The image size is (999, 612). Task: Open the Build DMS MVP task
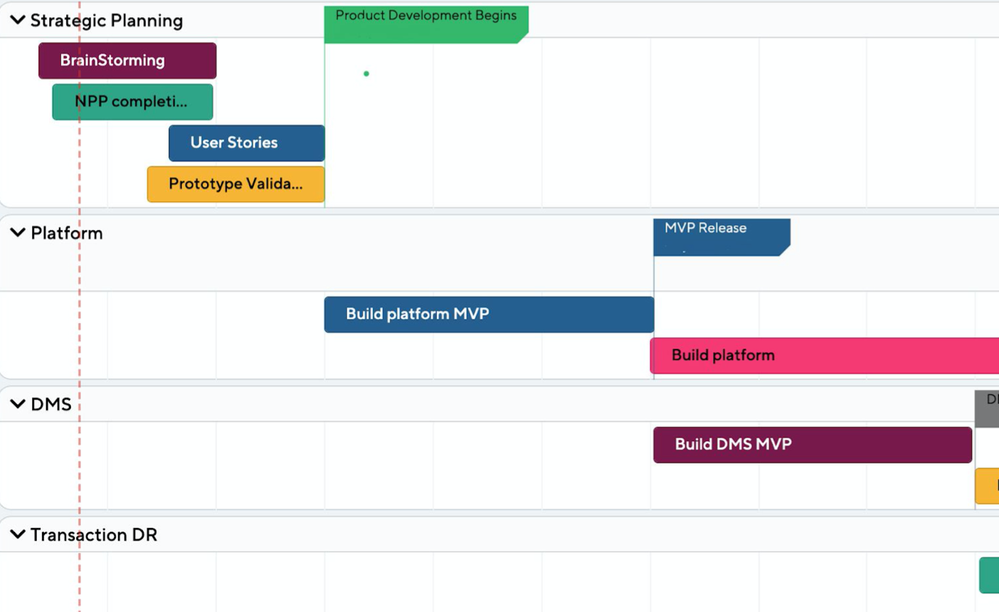pos(812,445)
